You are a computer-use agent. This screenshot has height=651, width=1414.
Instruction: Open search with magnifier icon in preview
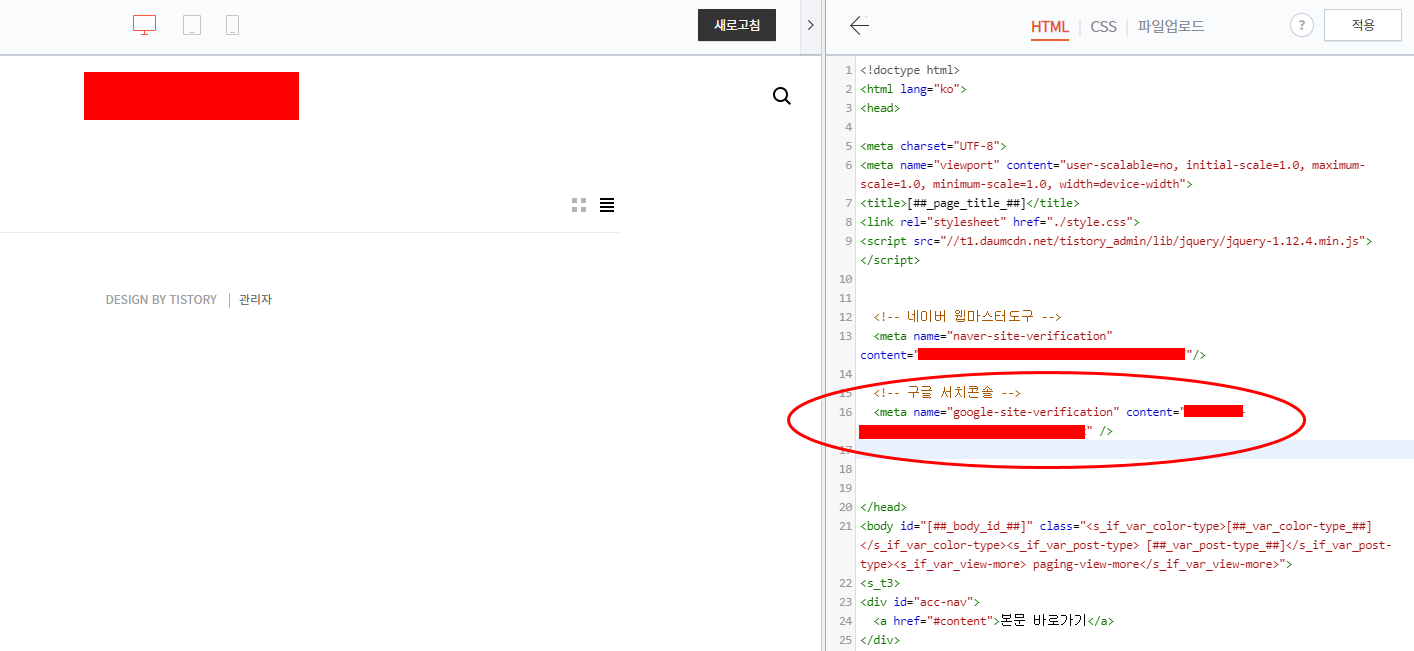click(782, 96)
